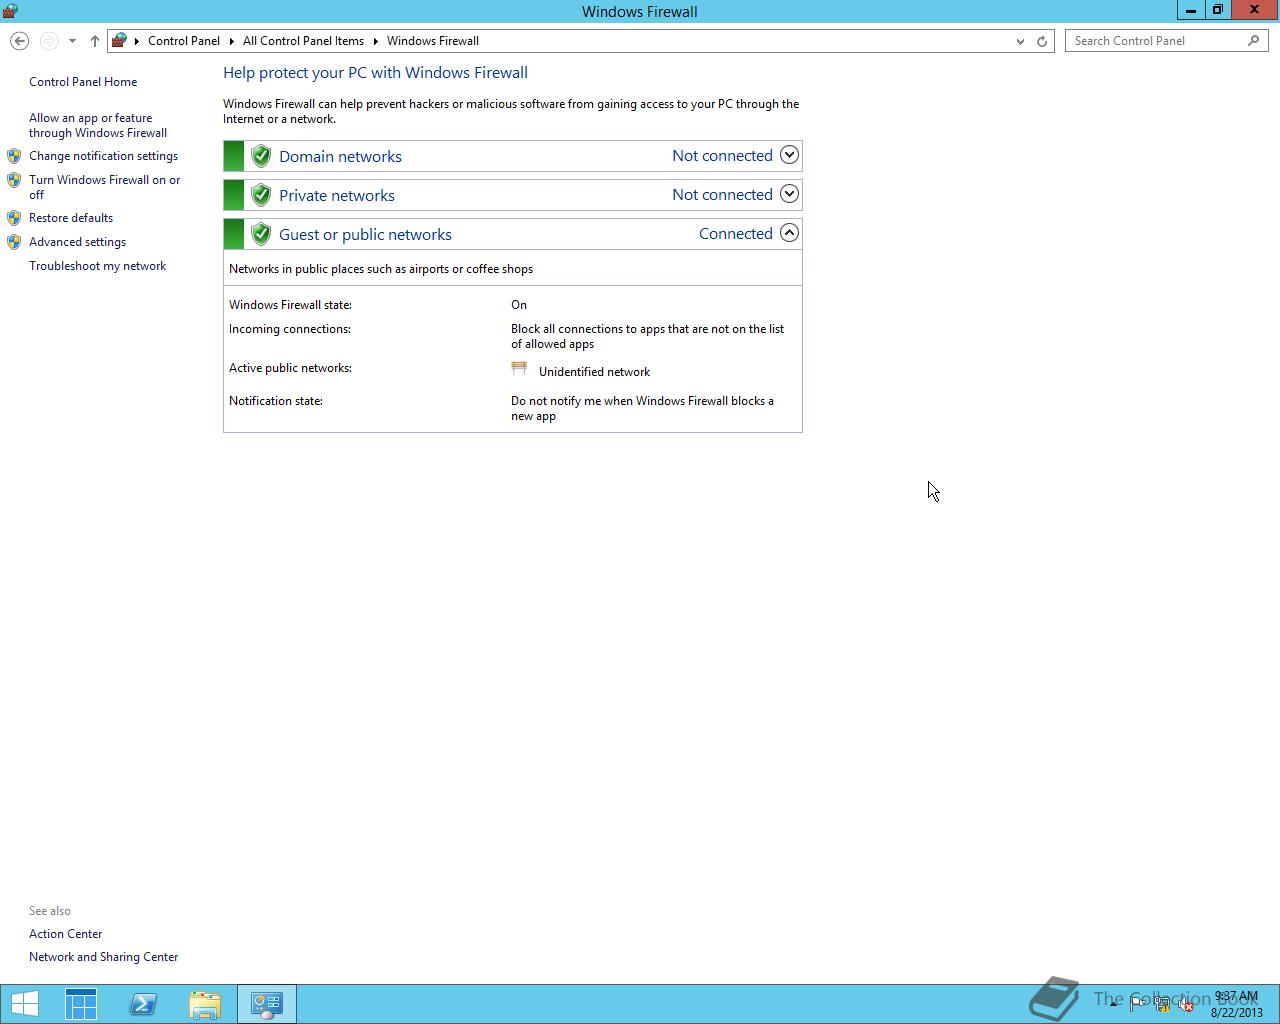Screen dimensions: 1280x1024
Task: Open Troubleshoot my network
Action: pos(97,266)
